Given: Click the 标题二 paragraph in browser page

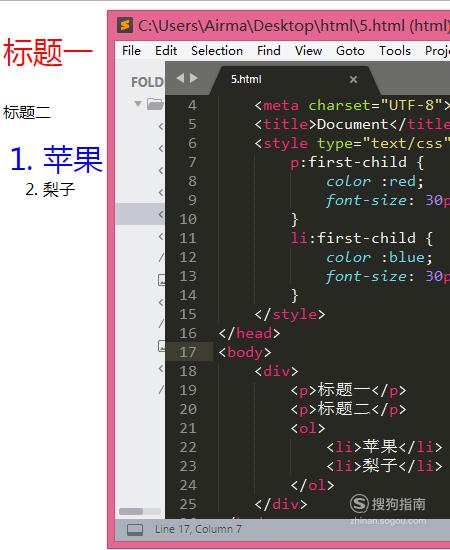Looking at the screenshot, I should (27, 113).
